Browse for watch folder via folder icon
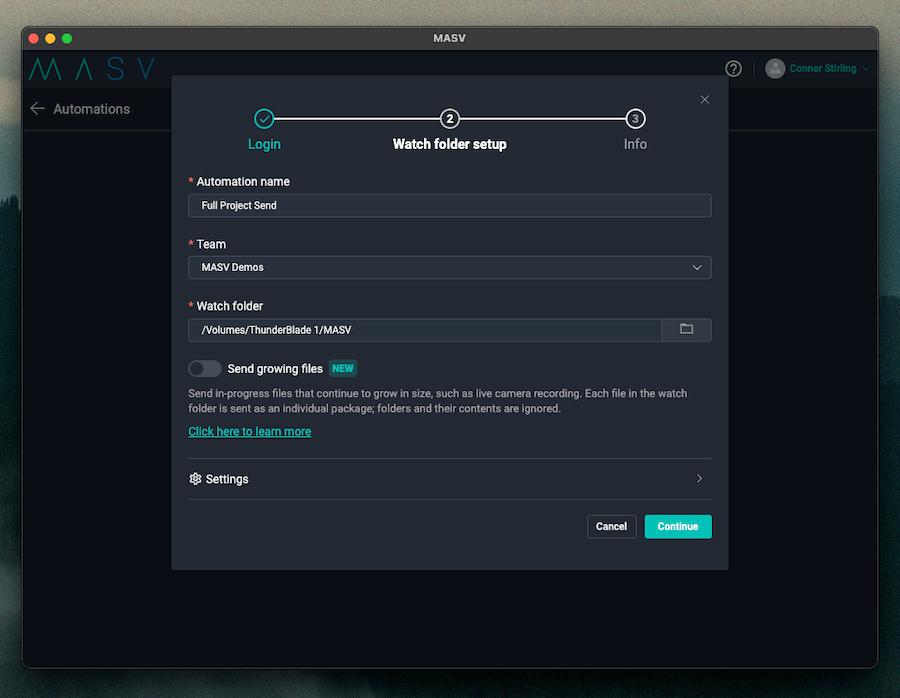The image size is (900, 698). tap(686, 329)
